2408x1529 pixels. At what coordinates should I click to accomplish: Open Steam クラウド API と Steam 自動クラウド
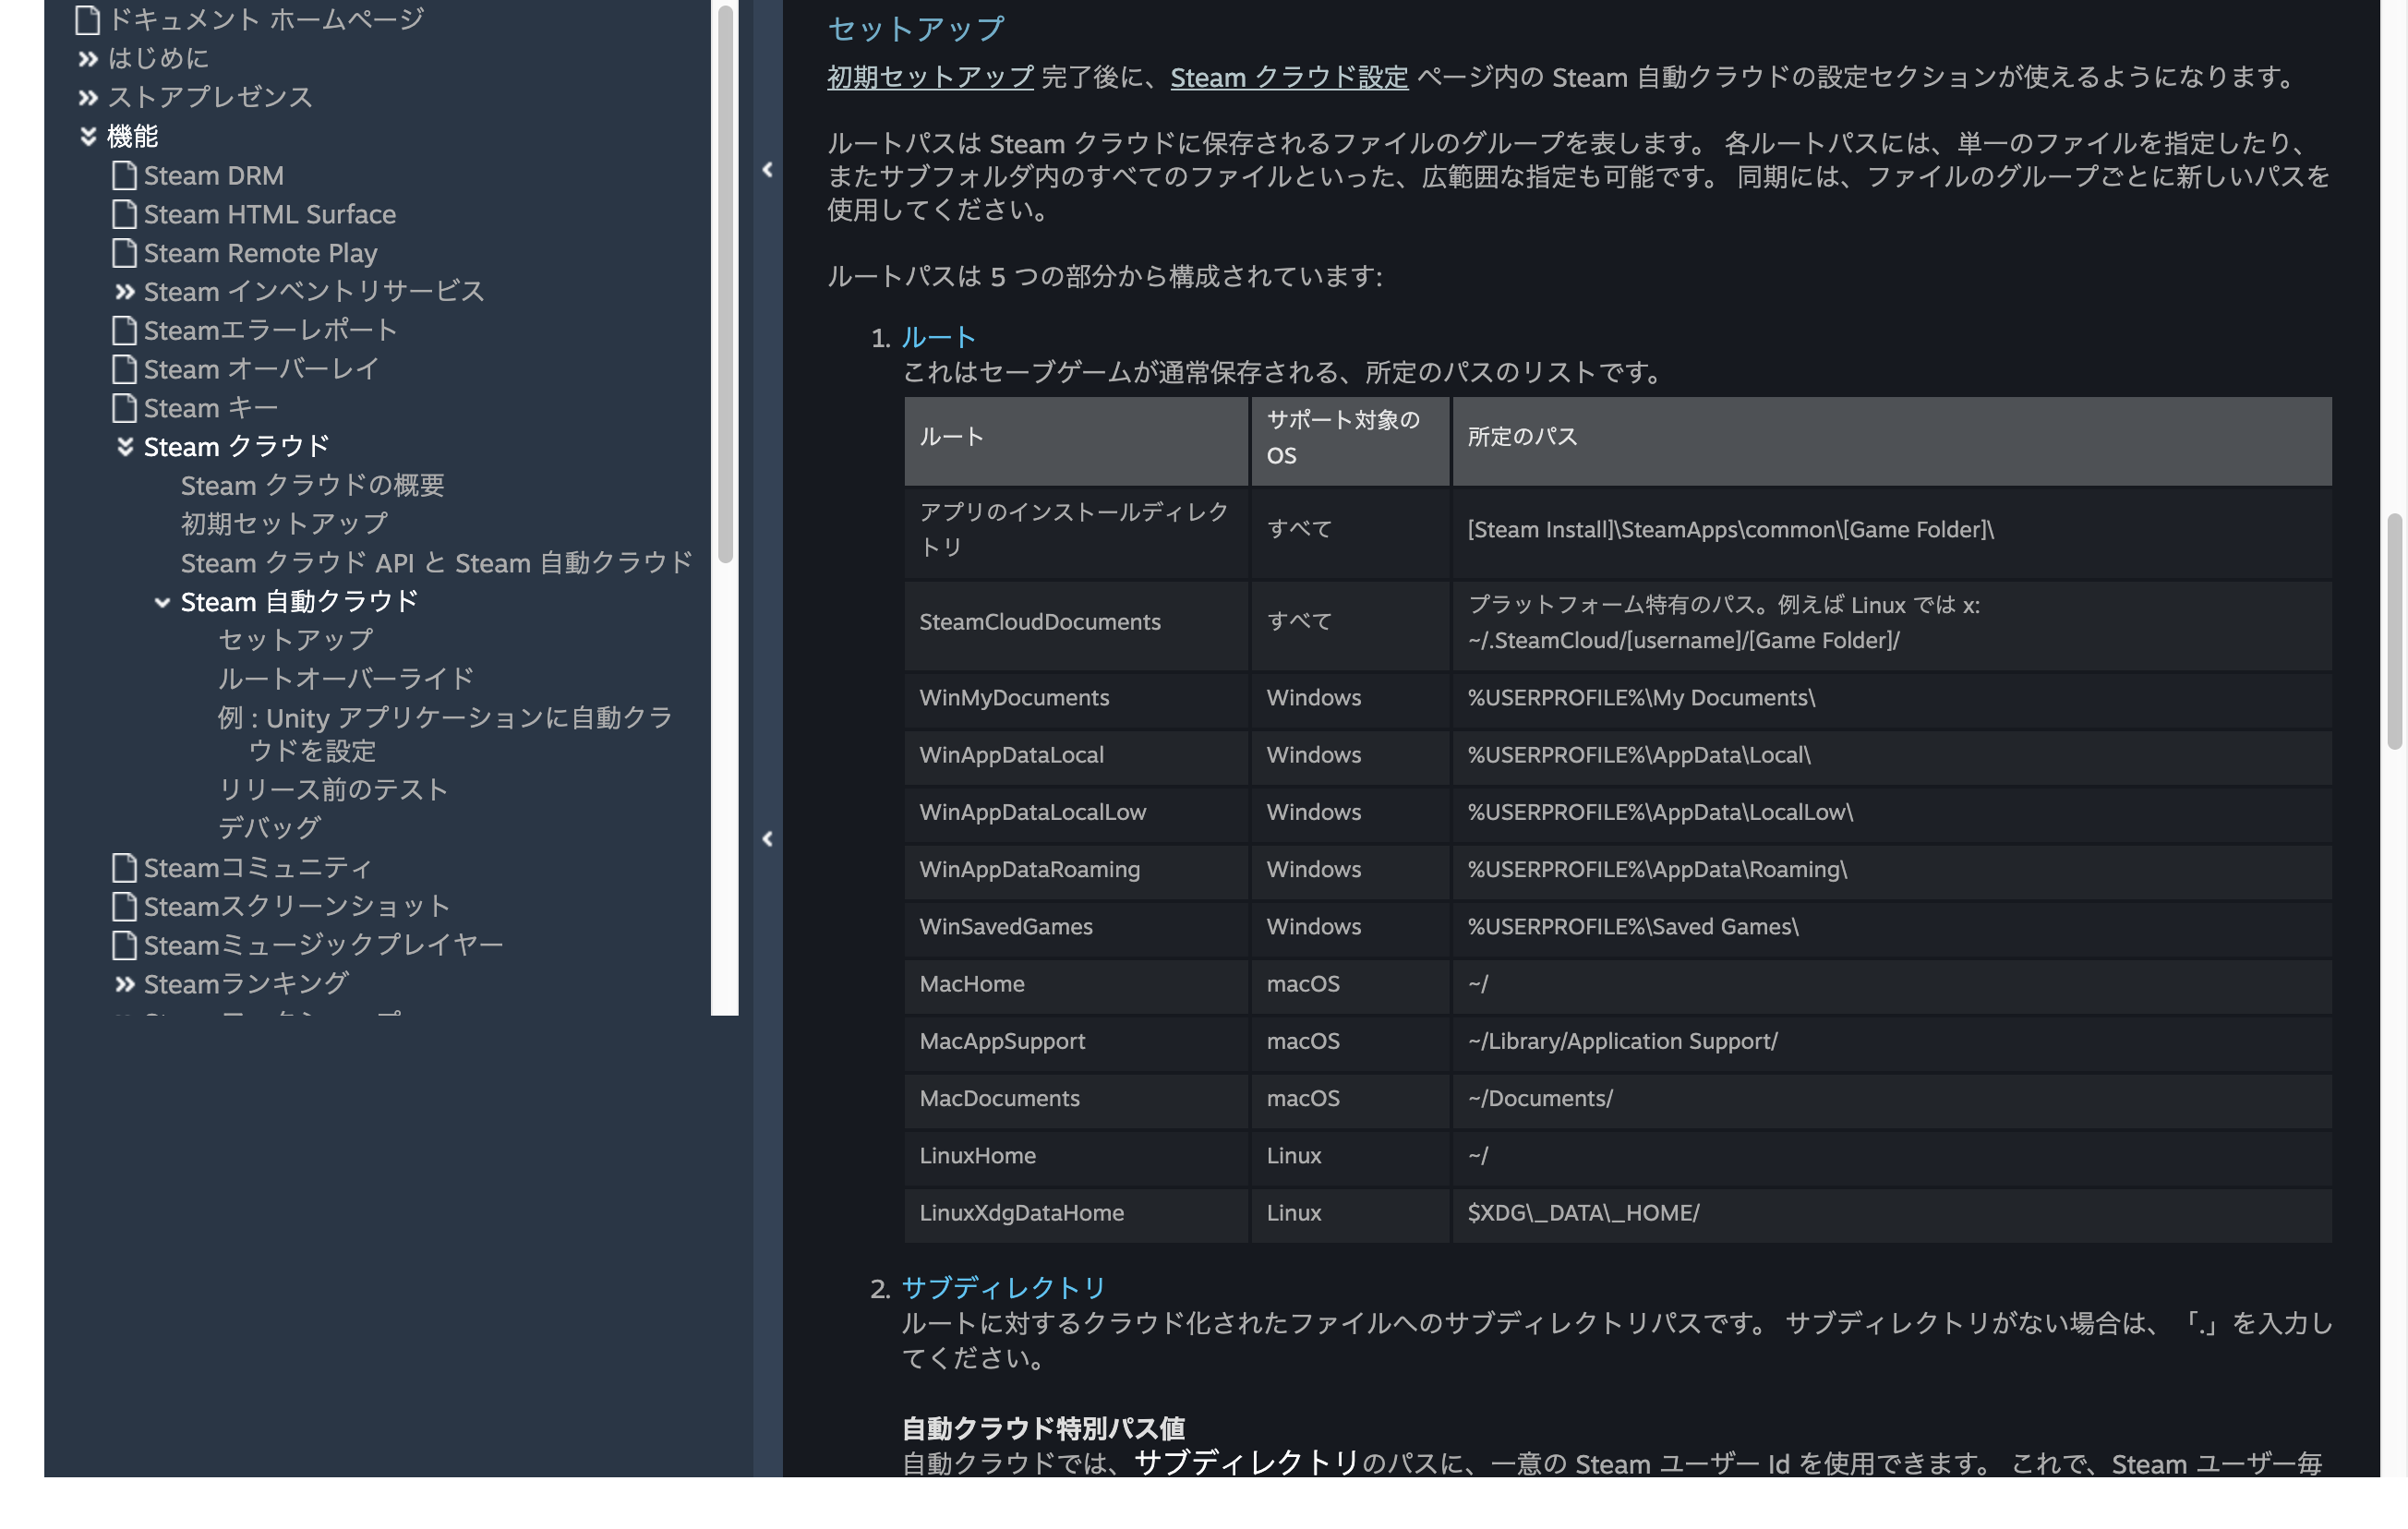(x=437, y=564)
